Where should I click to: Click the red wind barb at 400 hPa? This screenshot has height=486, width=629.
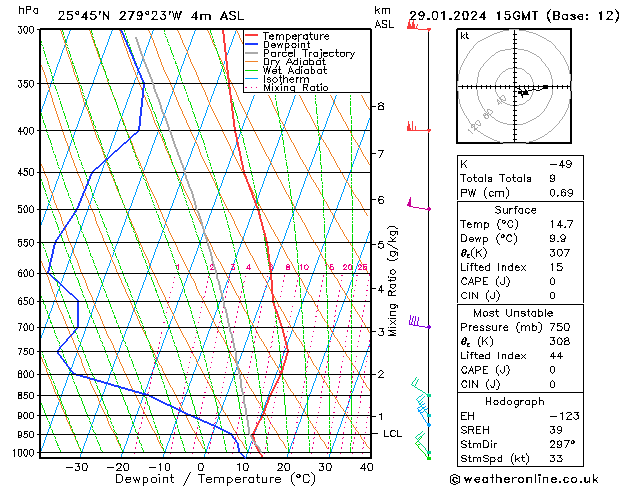pos(418,127)
